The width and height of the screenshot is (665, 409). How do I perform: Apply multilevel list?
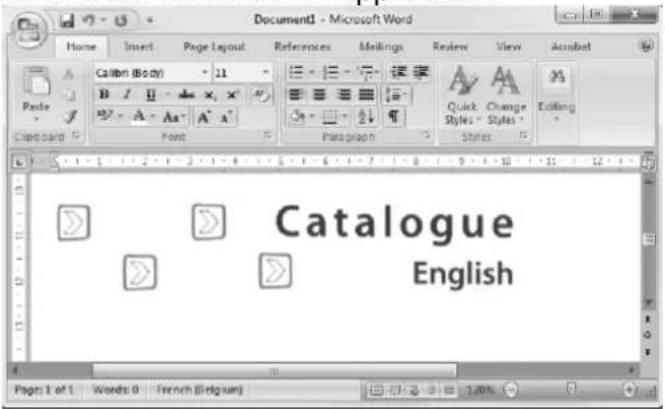[367, 73]
